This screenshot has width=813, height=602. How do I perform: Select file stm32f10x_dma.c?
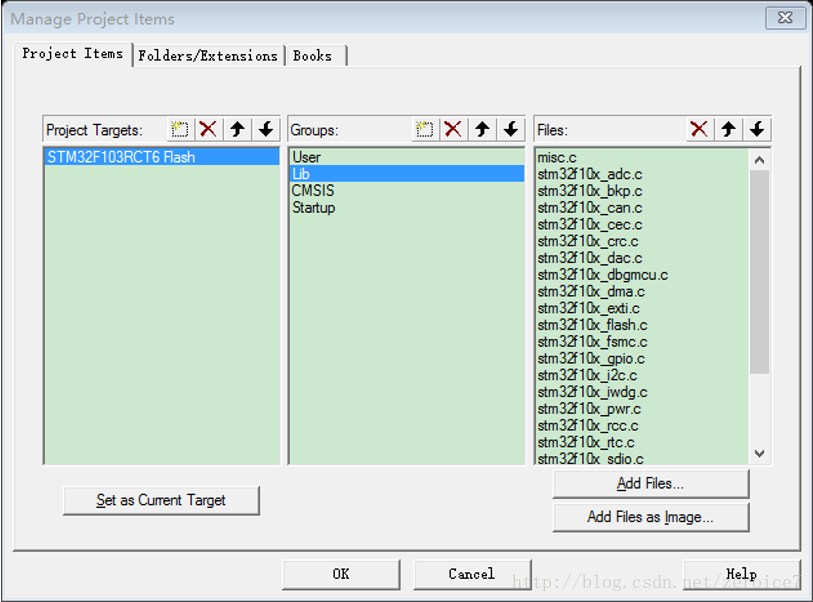click(x=642, y=291)
